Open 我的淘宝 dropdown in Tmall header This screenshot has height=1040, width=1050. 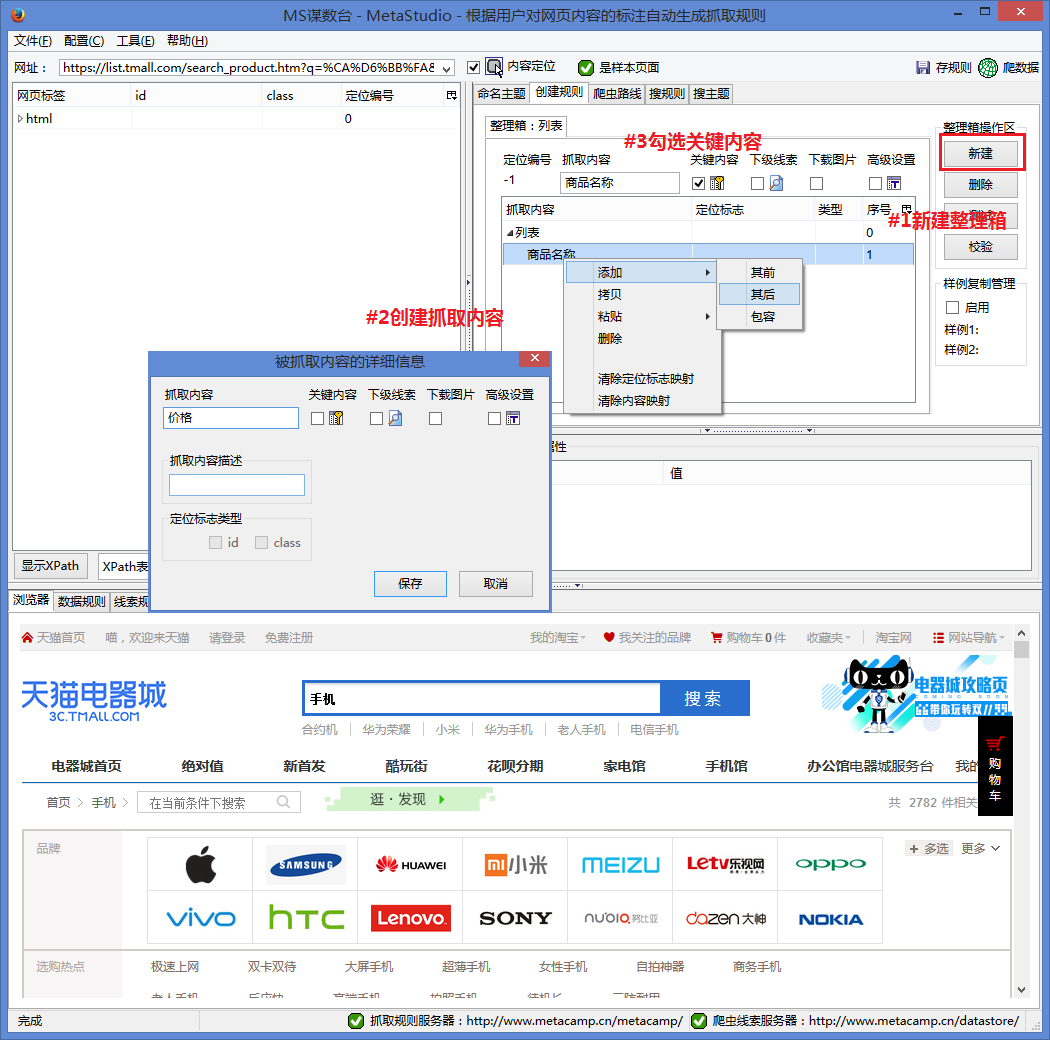coord(558,638)
